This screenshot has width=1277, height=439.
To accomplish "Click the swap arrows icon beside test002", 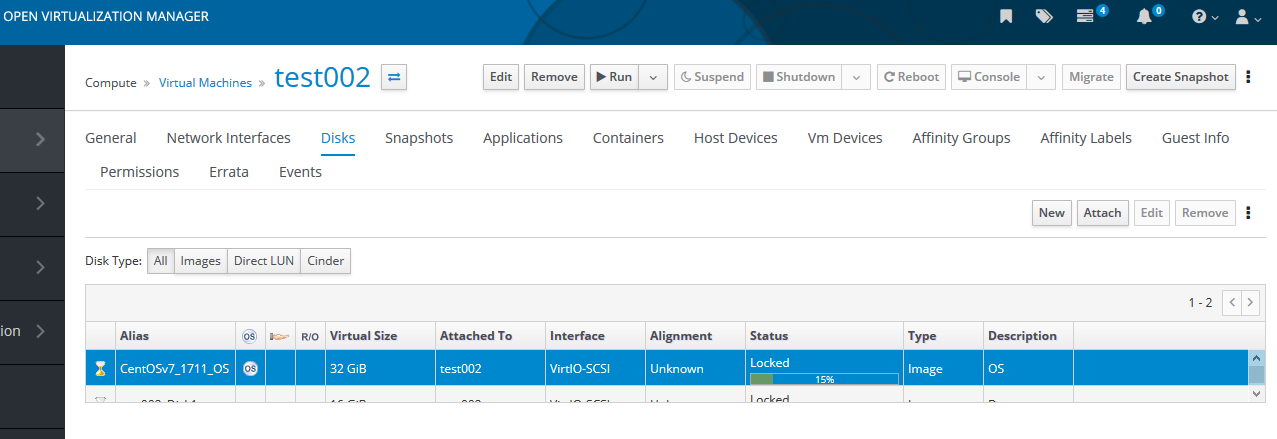I will coord(394,77).
